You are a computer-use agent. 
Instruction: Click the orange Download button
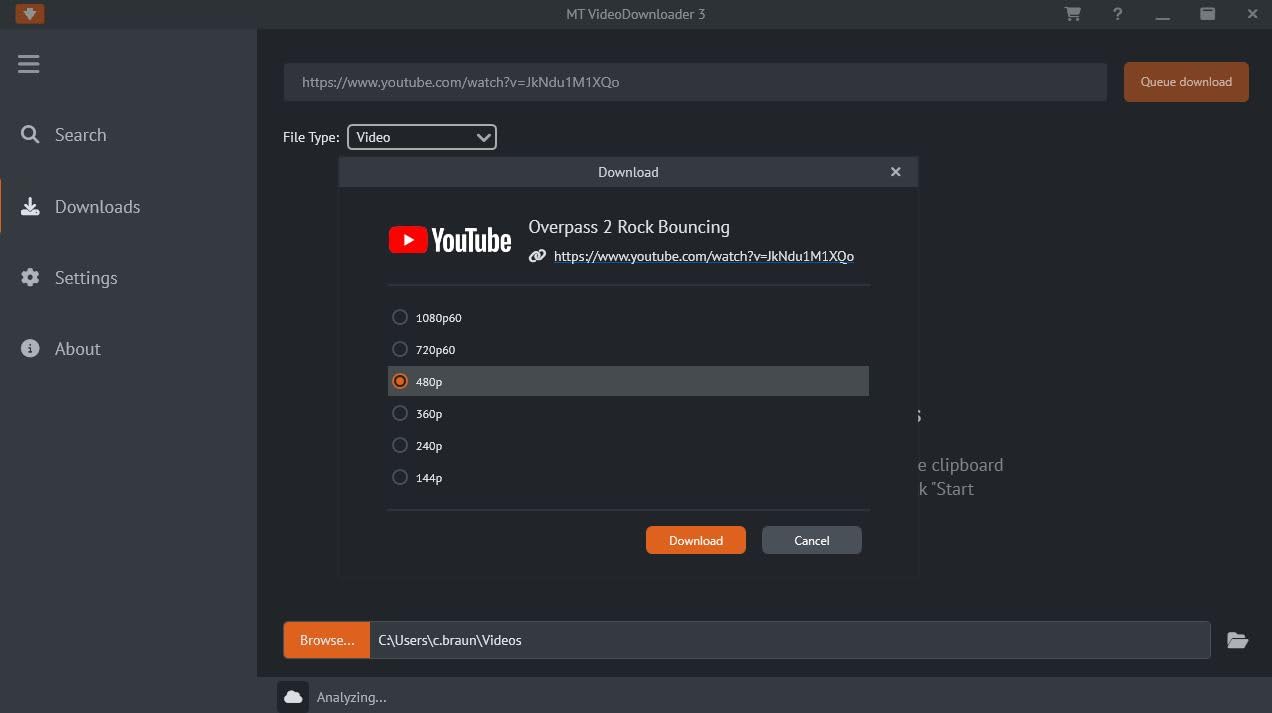[x=696, y=540]
